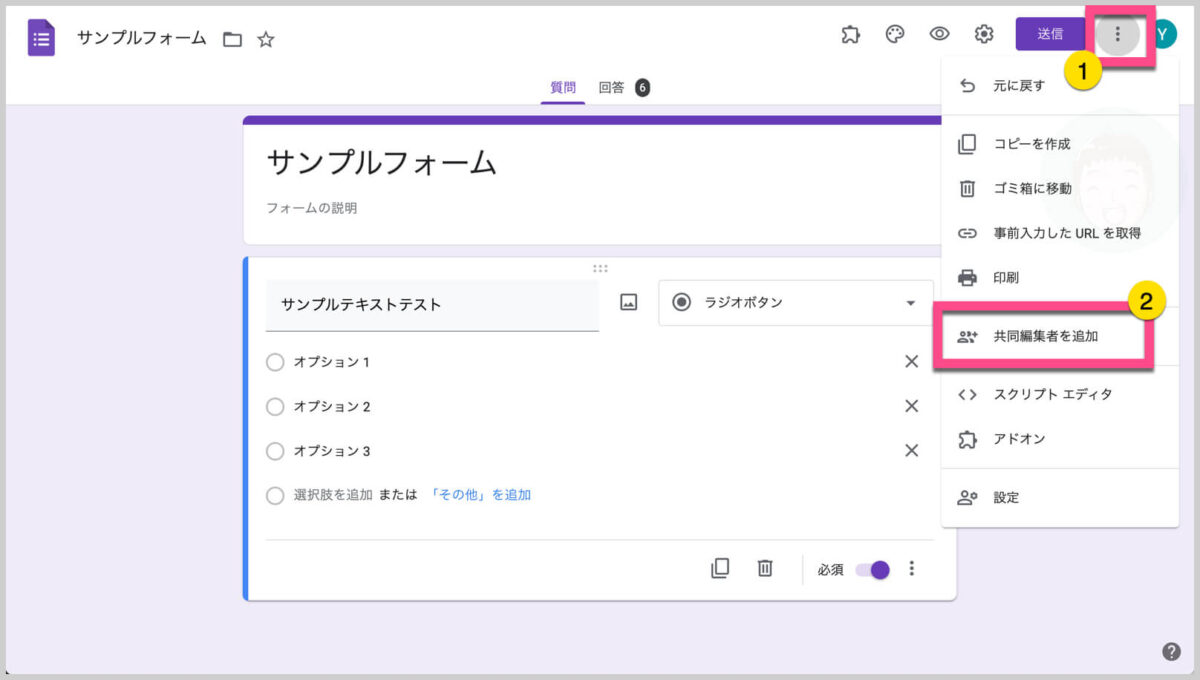The image size is (1200, 680).
Task: Open the theme customization palette icon
Action: click(895, 34)
